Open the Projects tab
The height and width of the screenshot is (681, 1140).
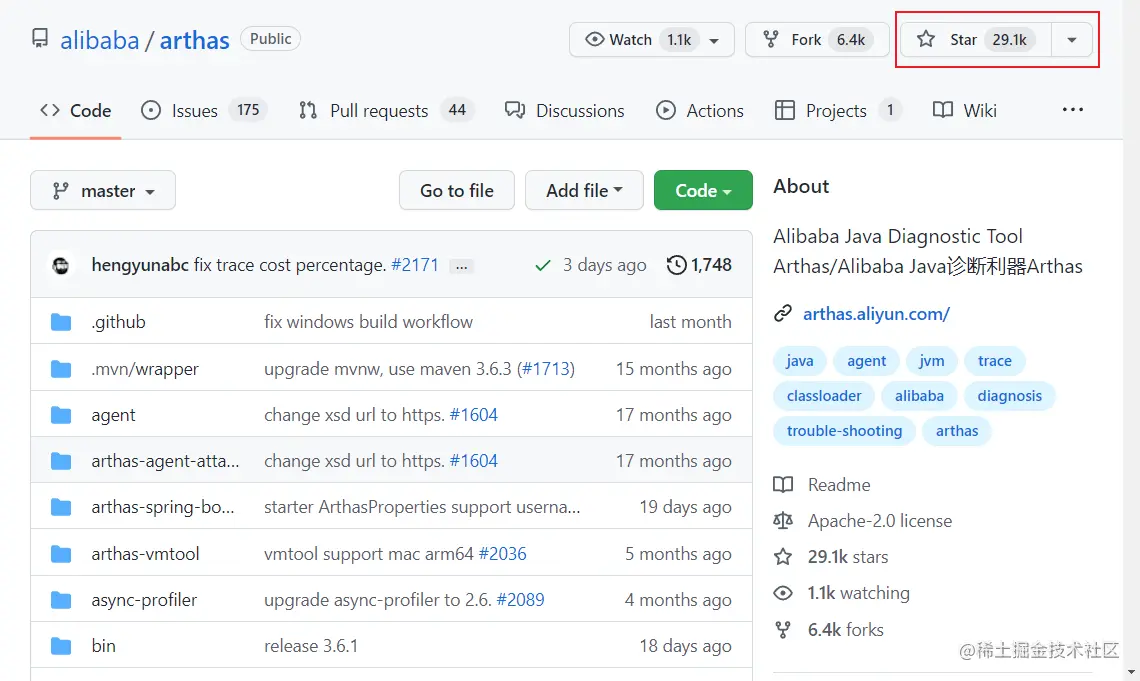(838, 110)
